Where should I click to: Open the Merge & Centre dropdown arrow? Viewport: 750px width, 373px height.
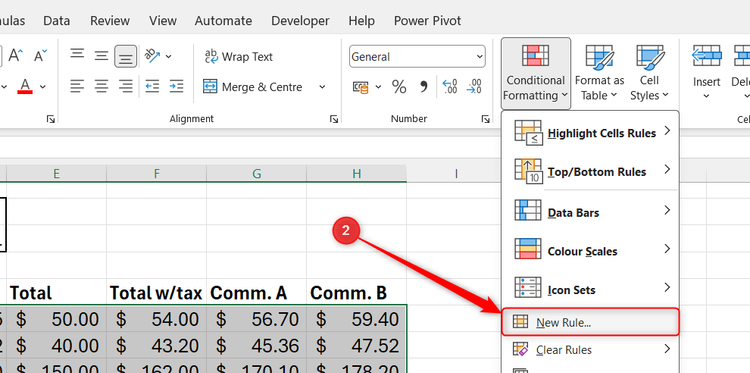tap(322, 87)
